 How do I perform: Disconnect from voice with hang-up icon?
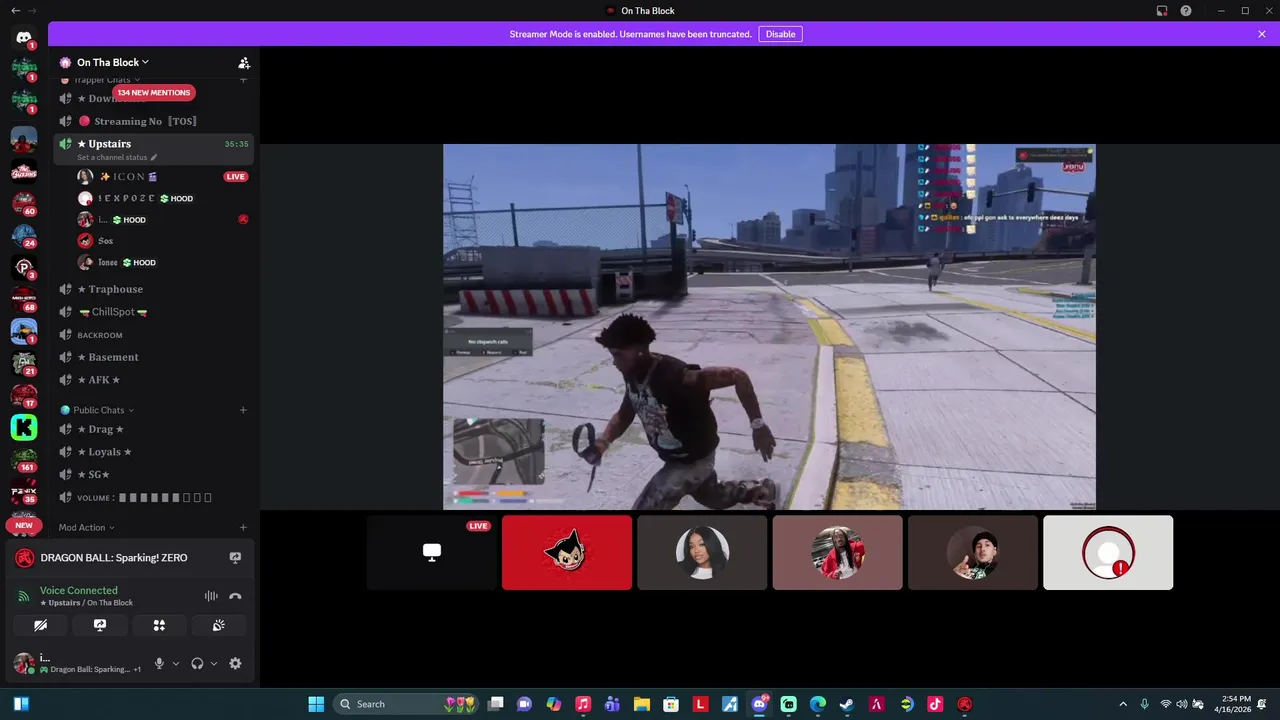pos(235,596)
